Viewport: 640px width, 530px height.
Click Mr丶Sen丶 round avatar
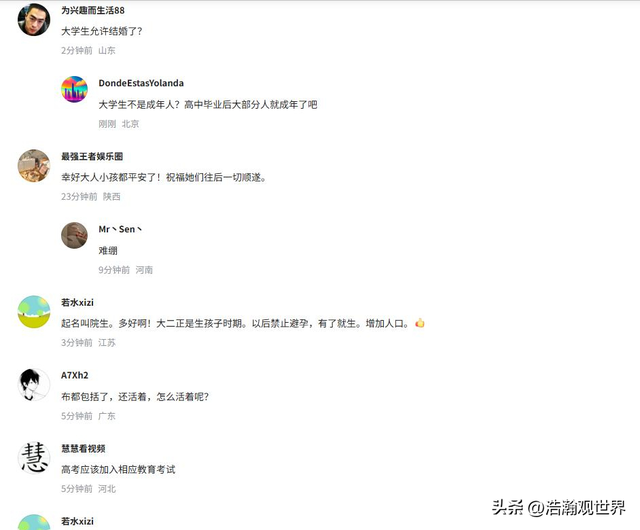(x=74, y=235)
